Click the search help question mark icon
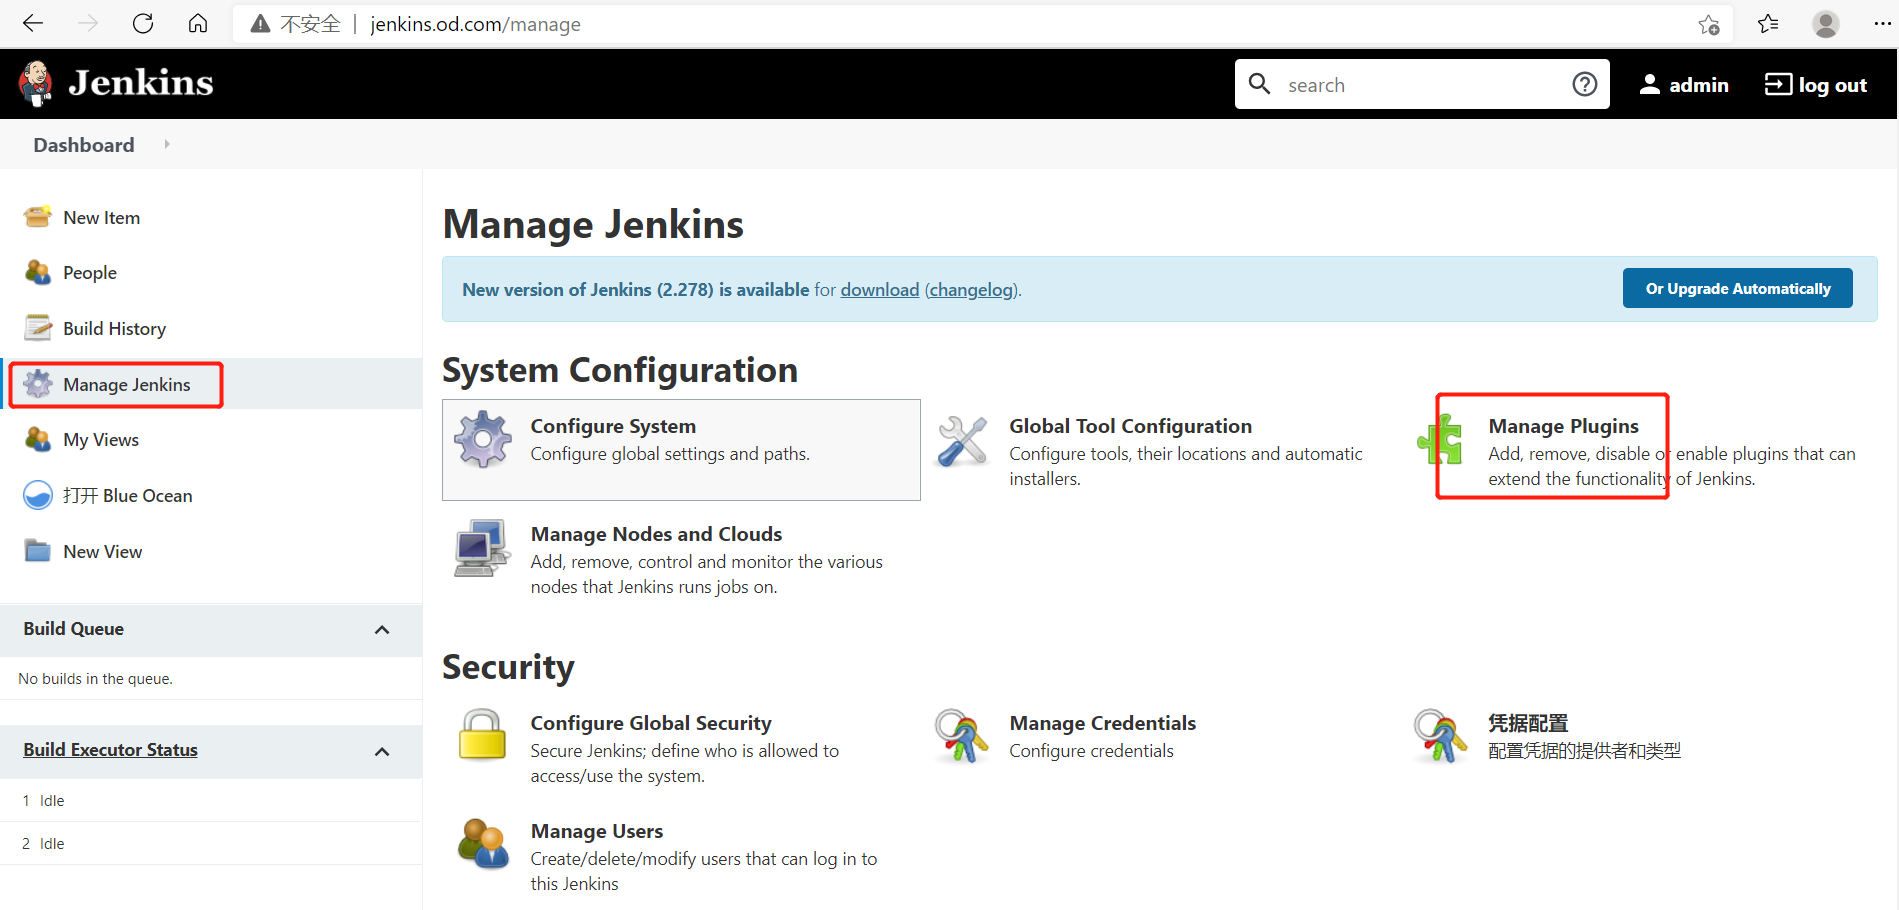Viewport: 1899px width, 910px height. [x=1585, y=84]
